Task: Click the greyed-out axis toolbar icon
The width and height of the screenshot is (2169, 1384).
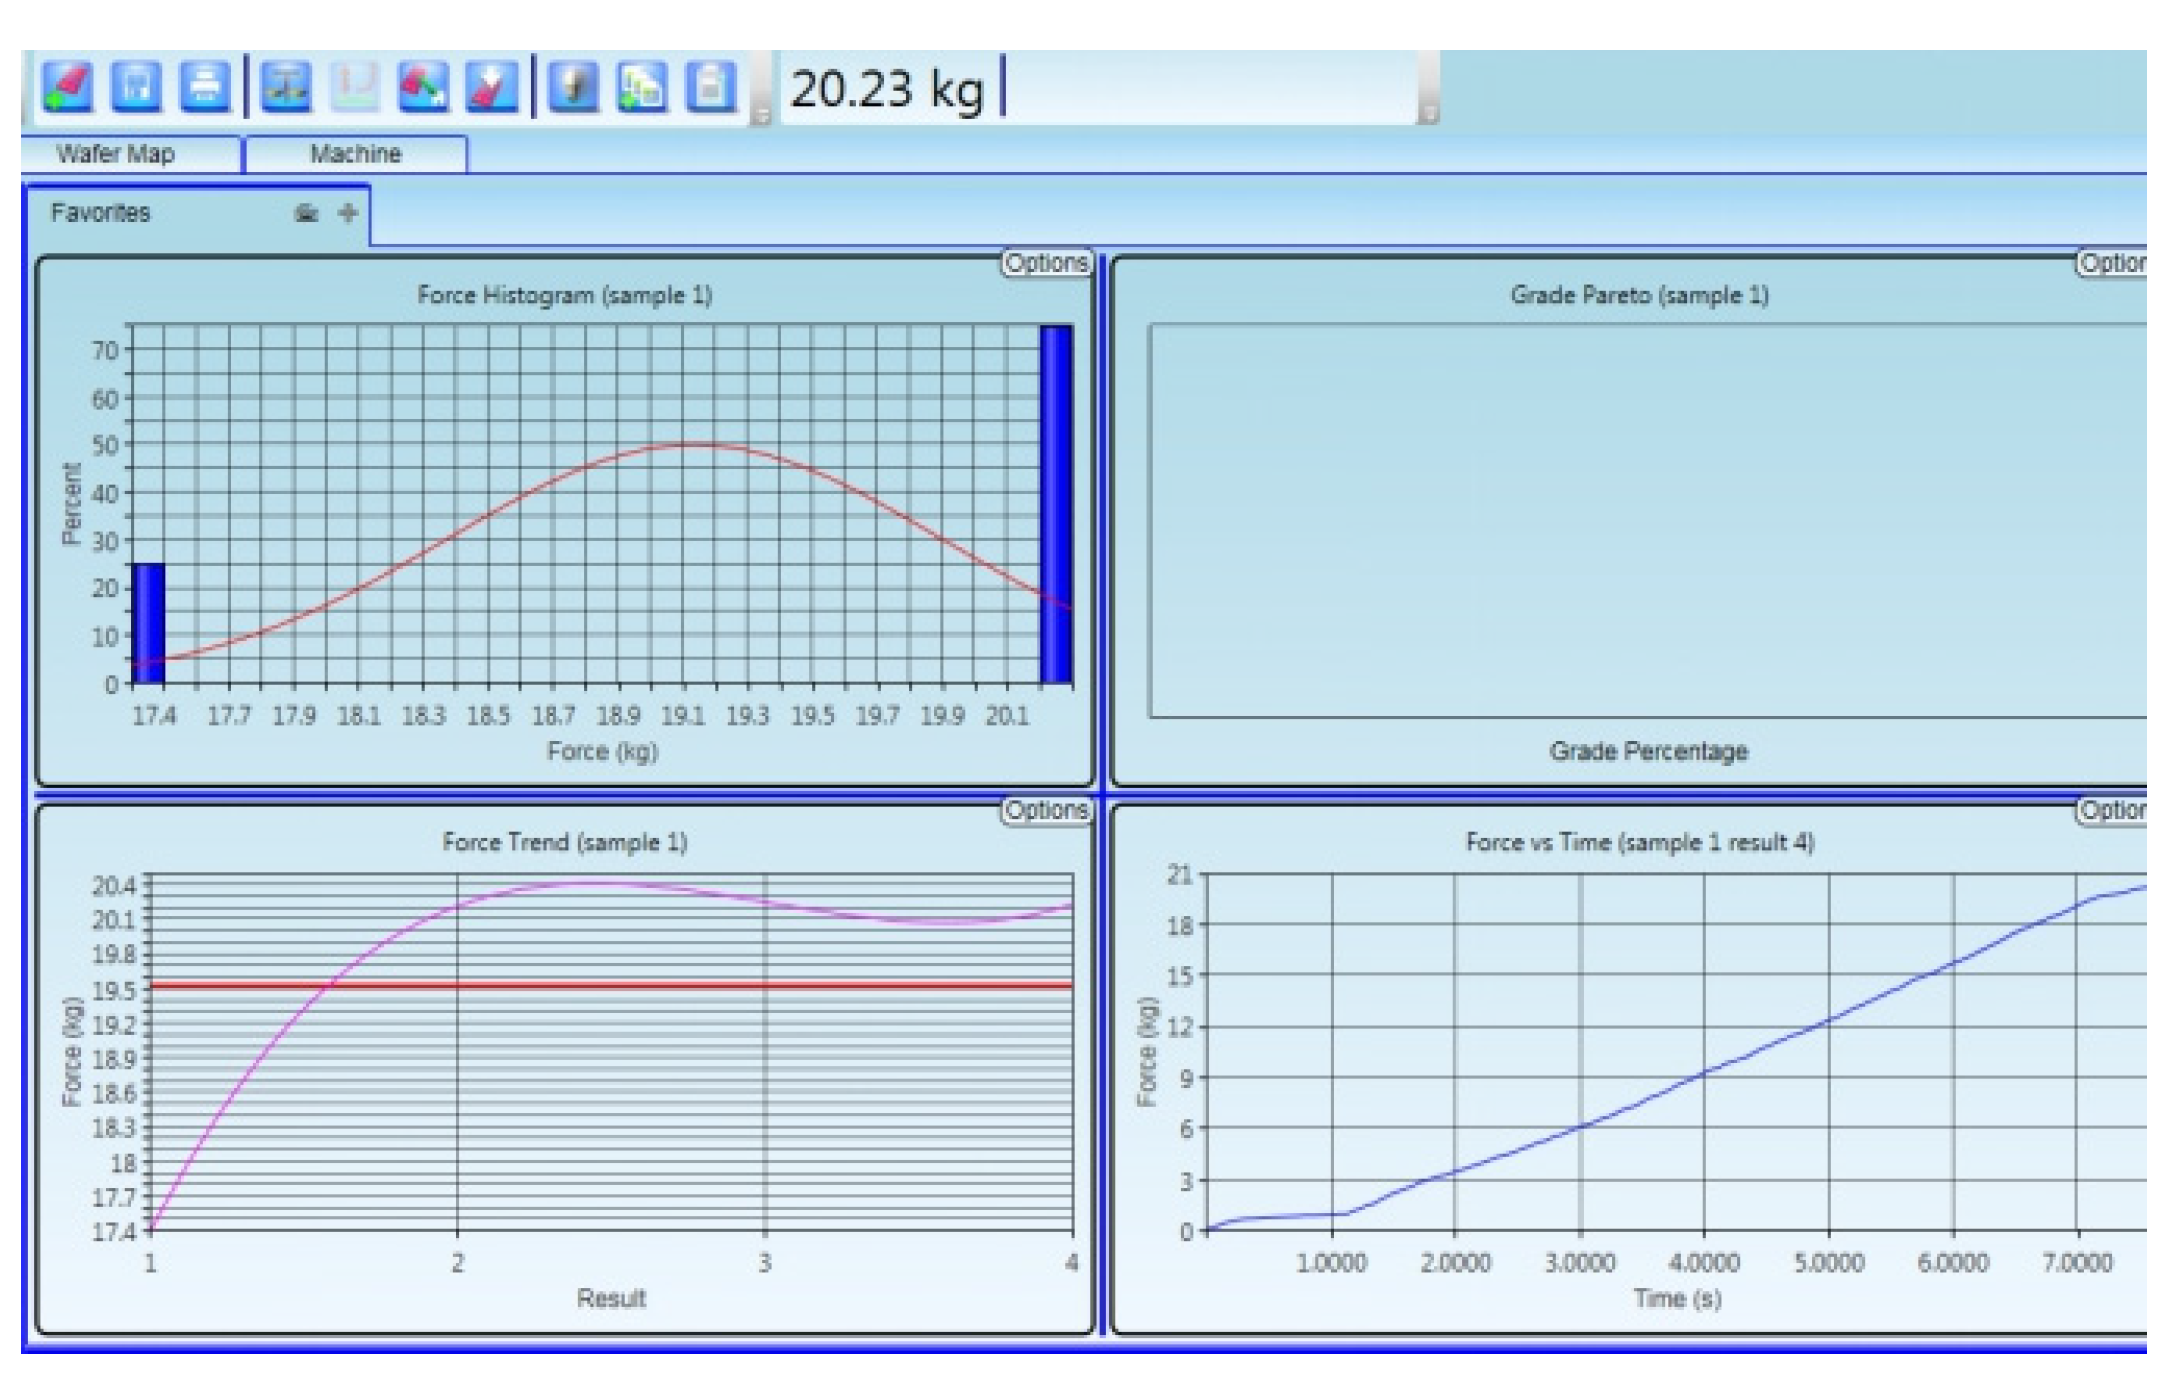Action: coord(354,87)
